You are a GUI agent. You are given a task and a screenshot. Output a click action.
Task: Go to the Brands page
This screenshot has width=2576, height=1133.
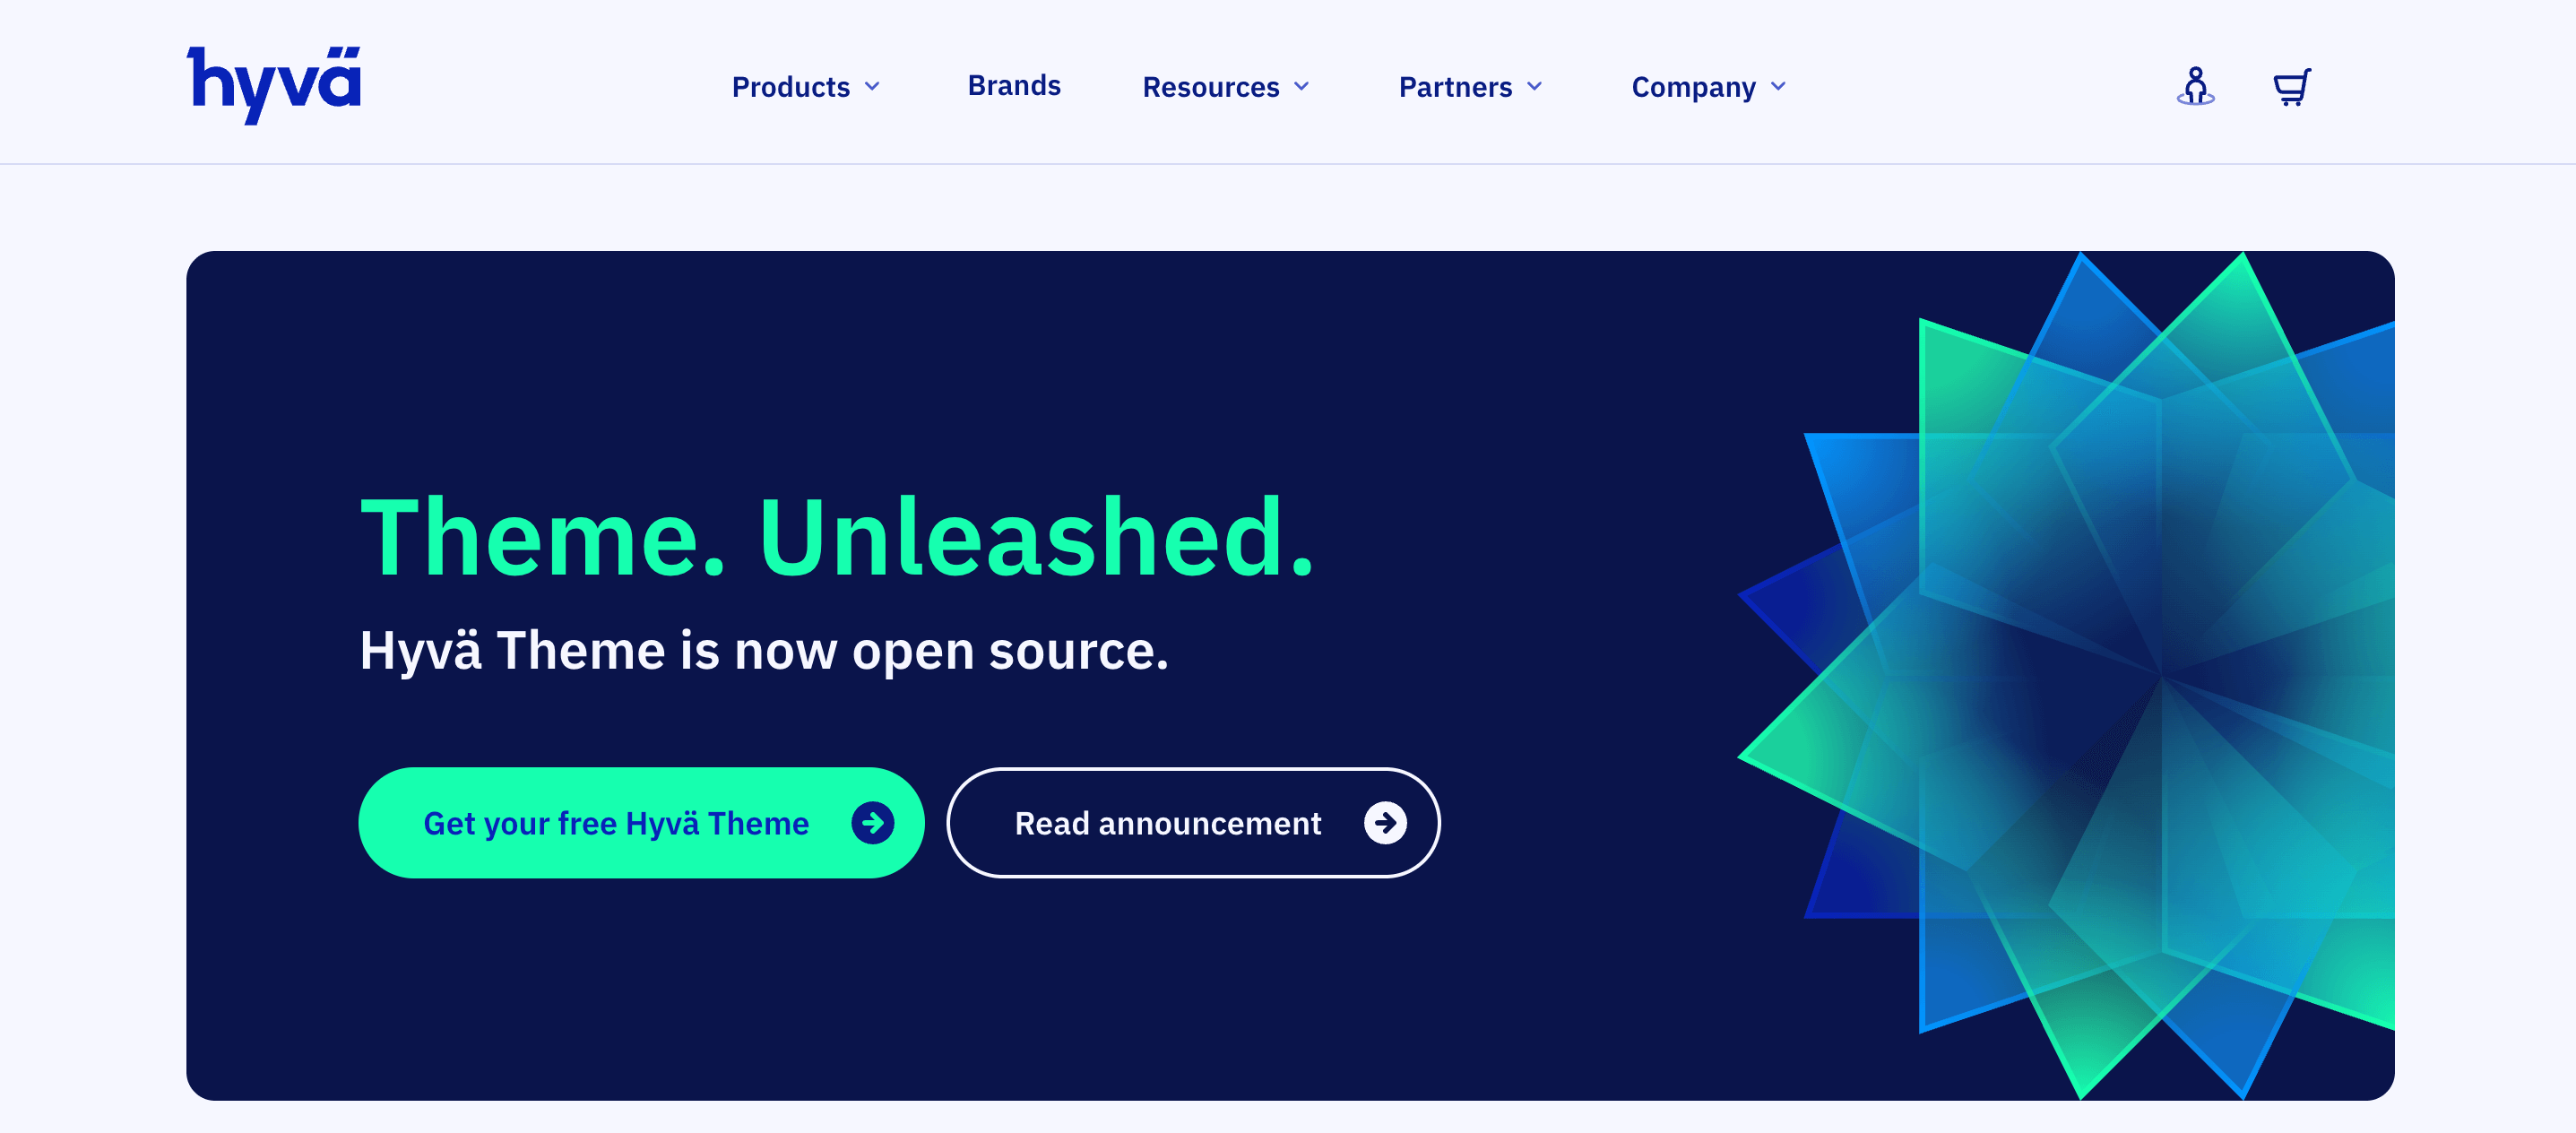1014,86
